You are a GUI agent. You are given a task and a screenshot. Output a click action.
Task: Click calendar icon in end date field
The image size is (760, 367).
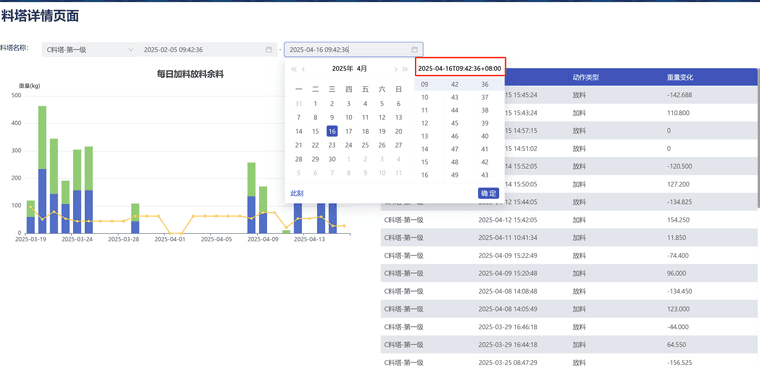coord(414,49)
